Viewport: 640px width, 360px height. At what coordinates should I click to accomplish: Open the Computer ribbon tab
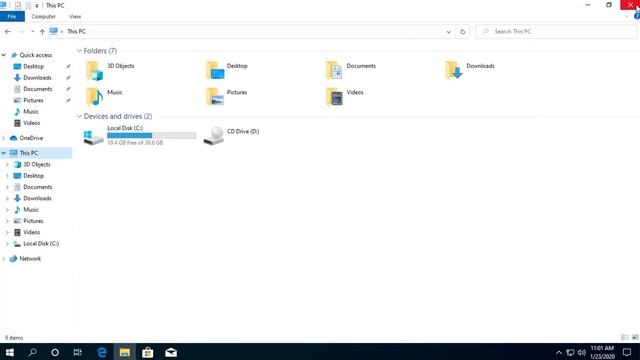[44, 16]
